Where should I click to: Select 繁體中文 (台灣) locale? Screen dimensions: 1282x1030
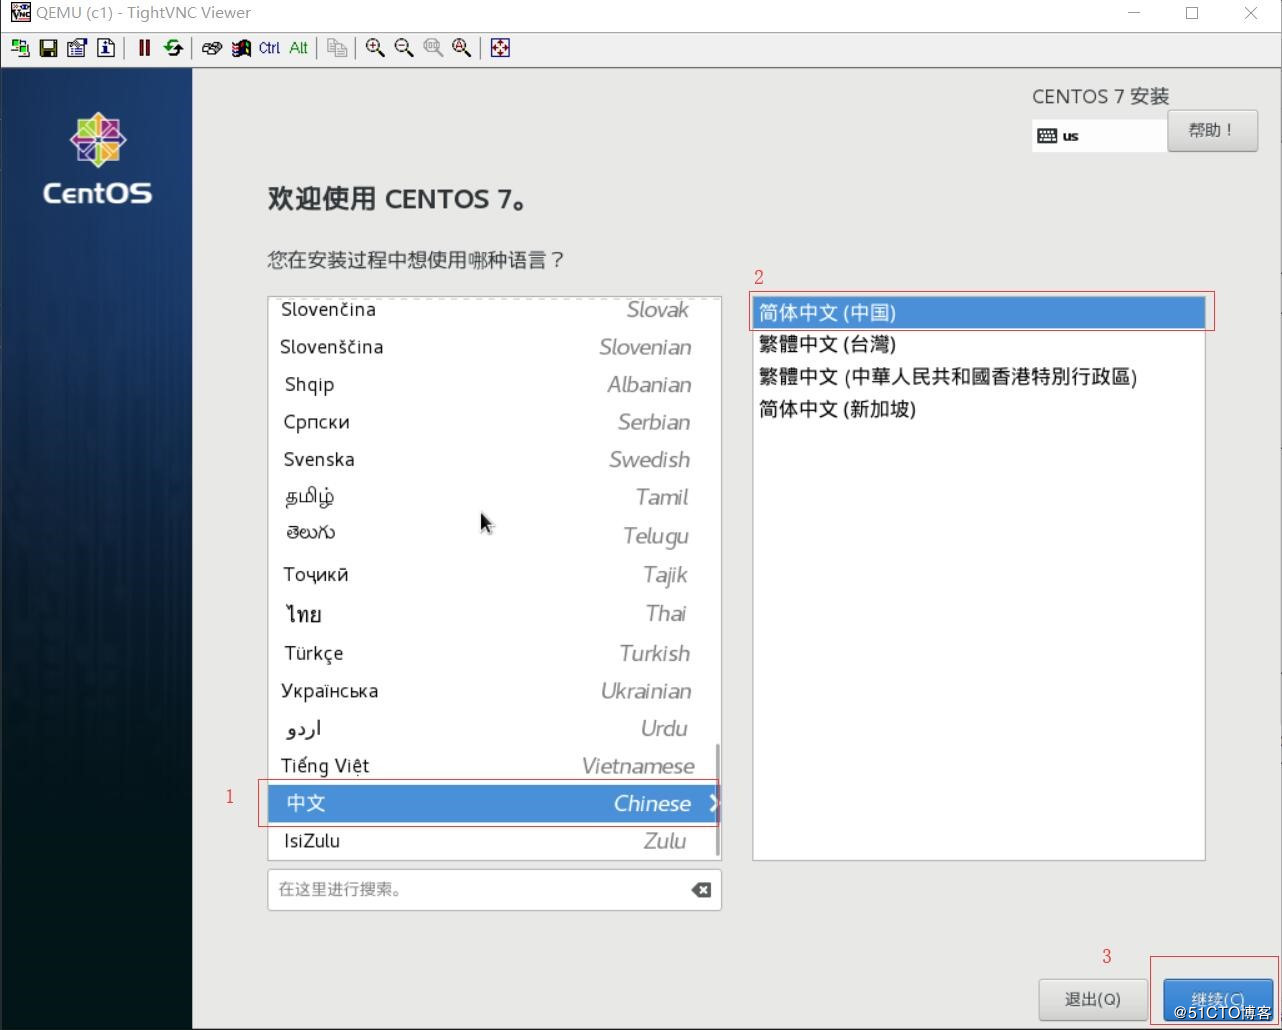[827, 345]
